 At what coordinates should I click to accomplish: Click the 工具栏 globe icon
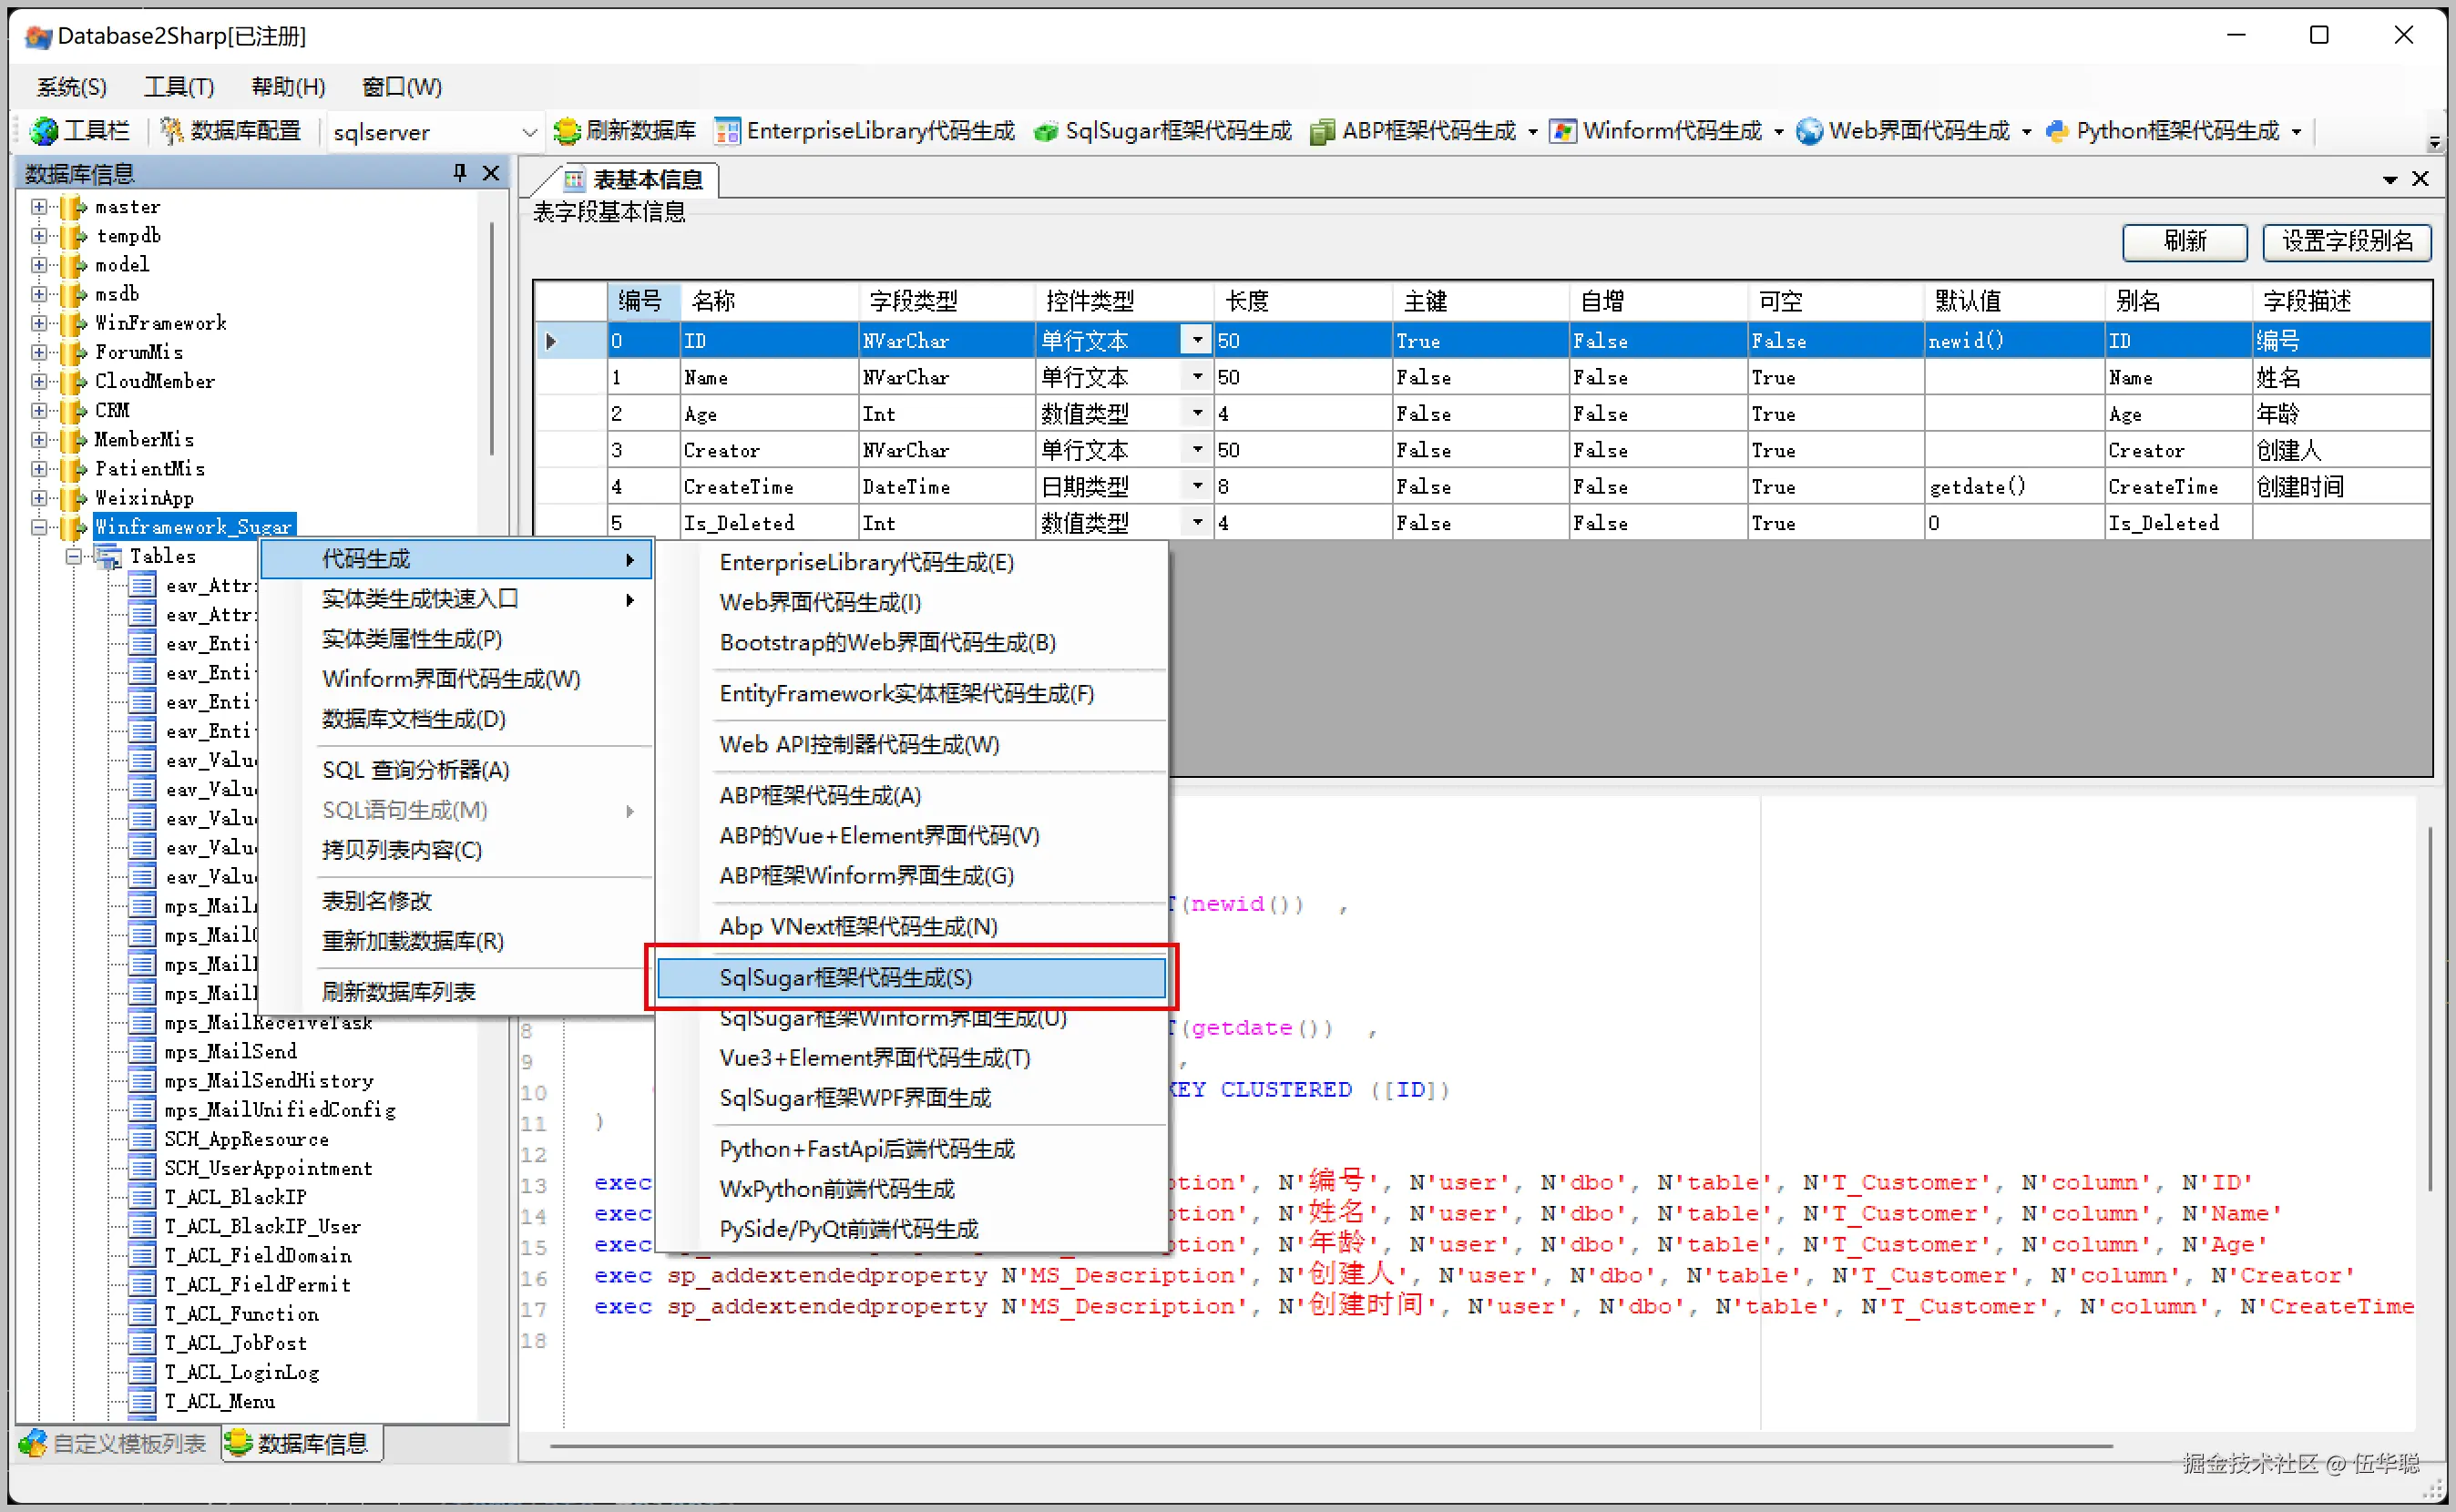coord(44,131)
